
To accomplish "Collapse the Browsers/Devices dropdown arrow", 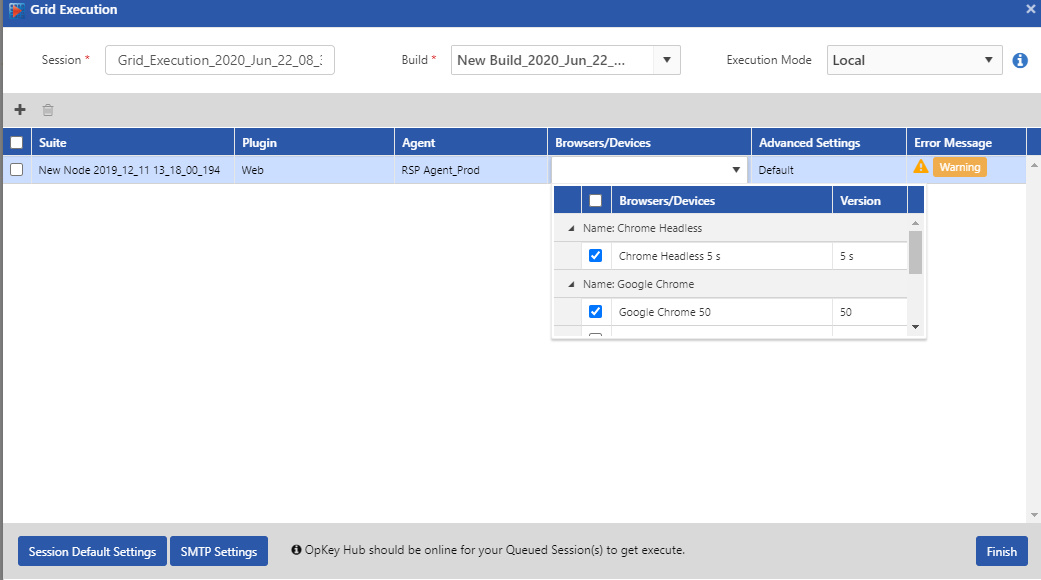I will tap(737, 170).
